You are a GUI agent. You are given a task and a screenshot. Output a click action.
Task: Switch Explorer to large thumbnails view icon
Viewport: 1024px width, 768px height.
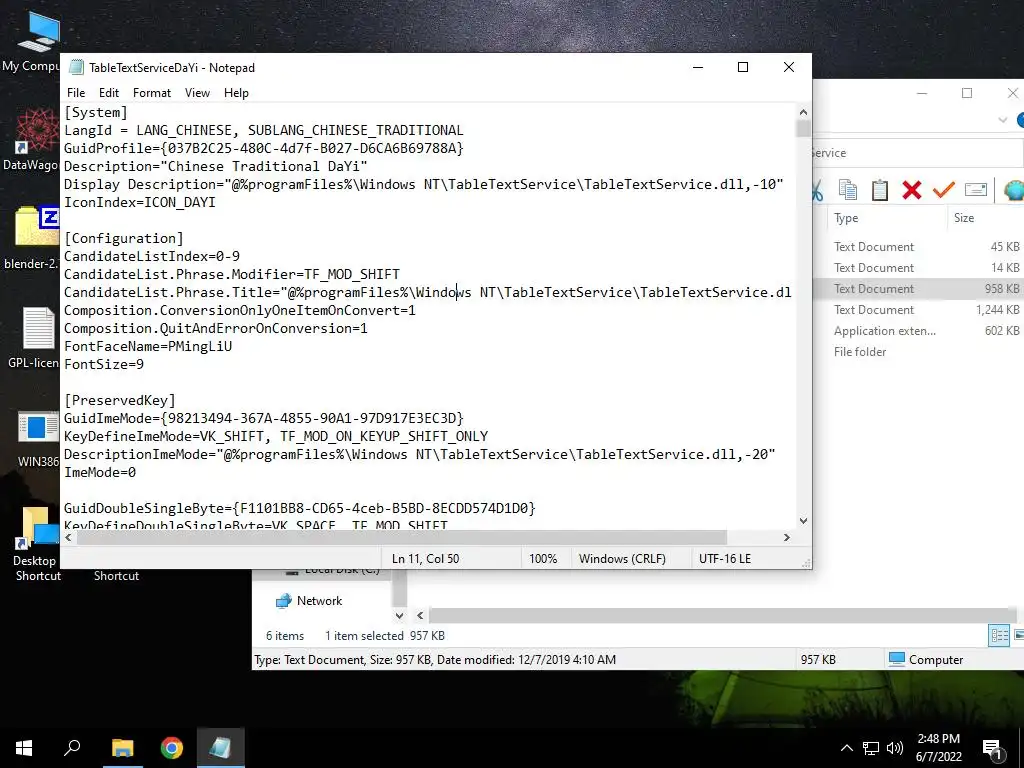tap(1018, 635)
